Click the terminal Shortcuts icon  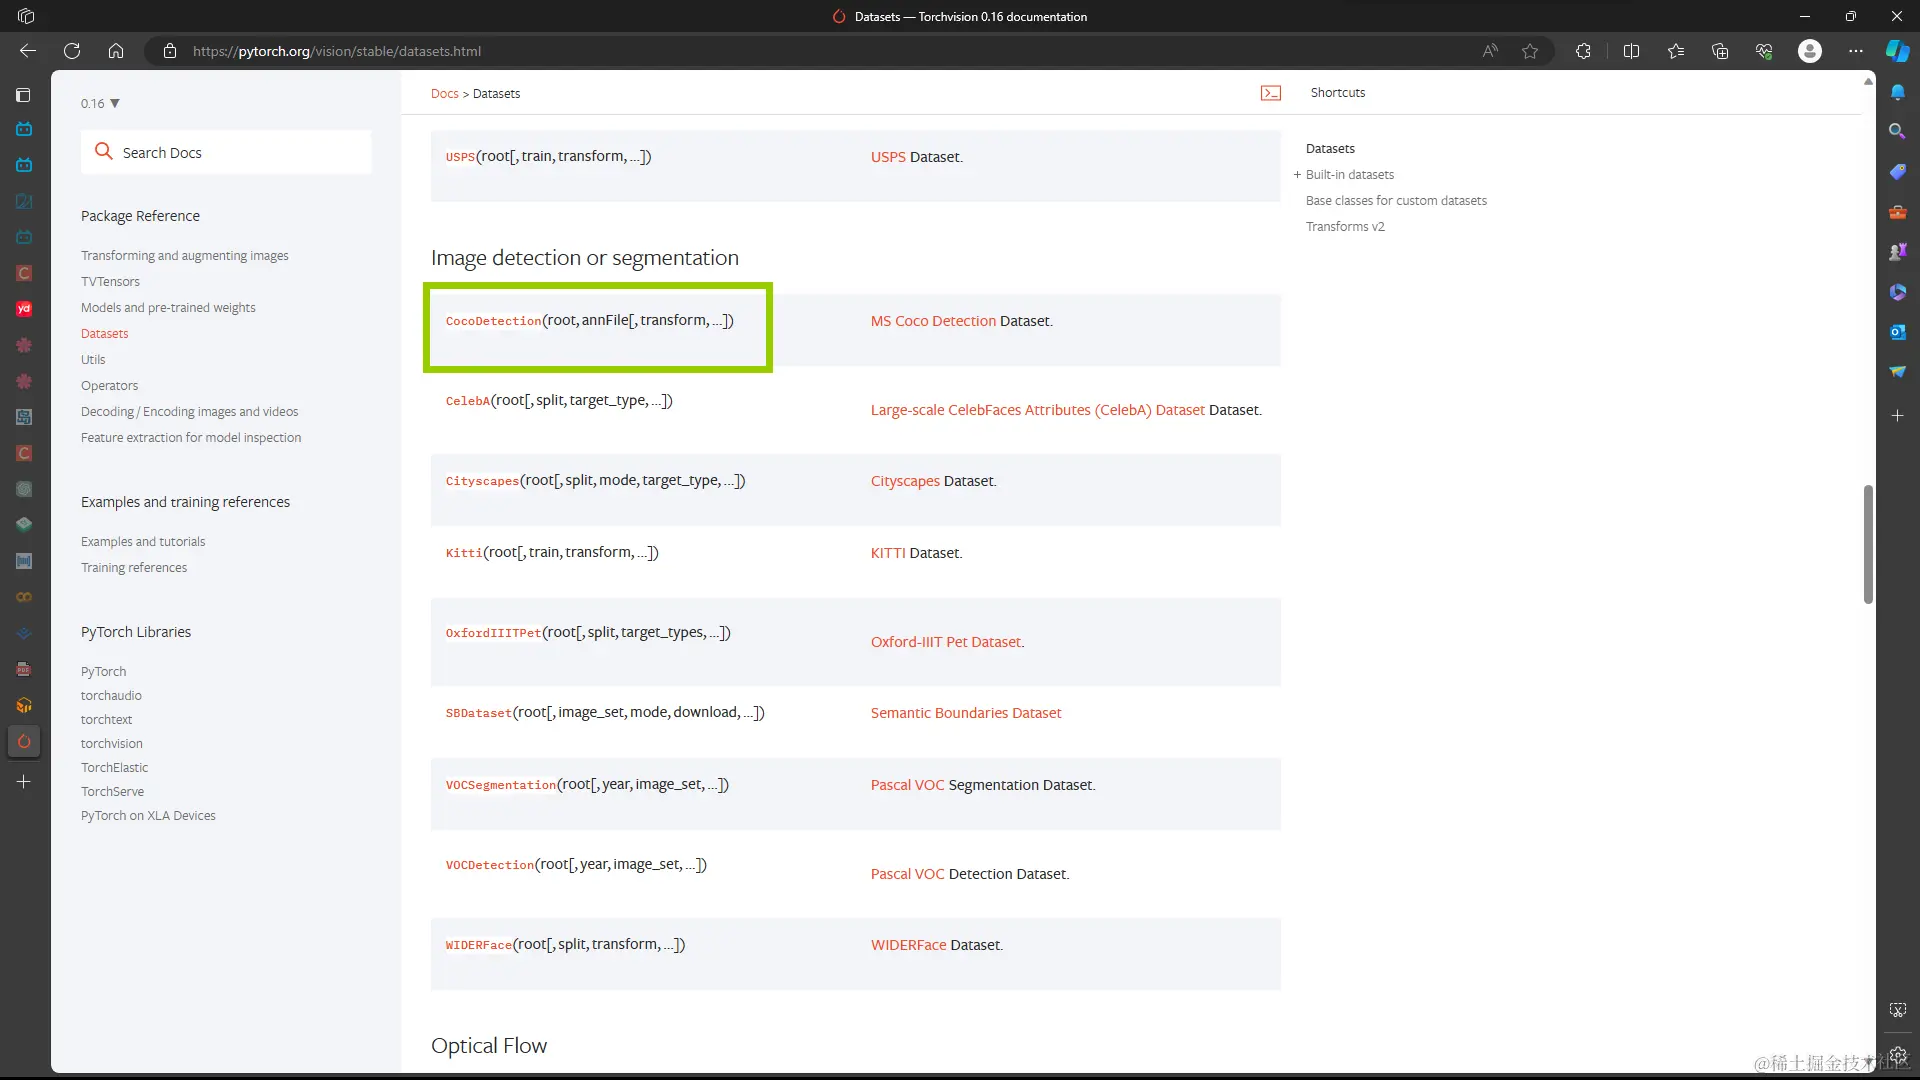pos(1271,93)
